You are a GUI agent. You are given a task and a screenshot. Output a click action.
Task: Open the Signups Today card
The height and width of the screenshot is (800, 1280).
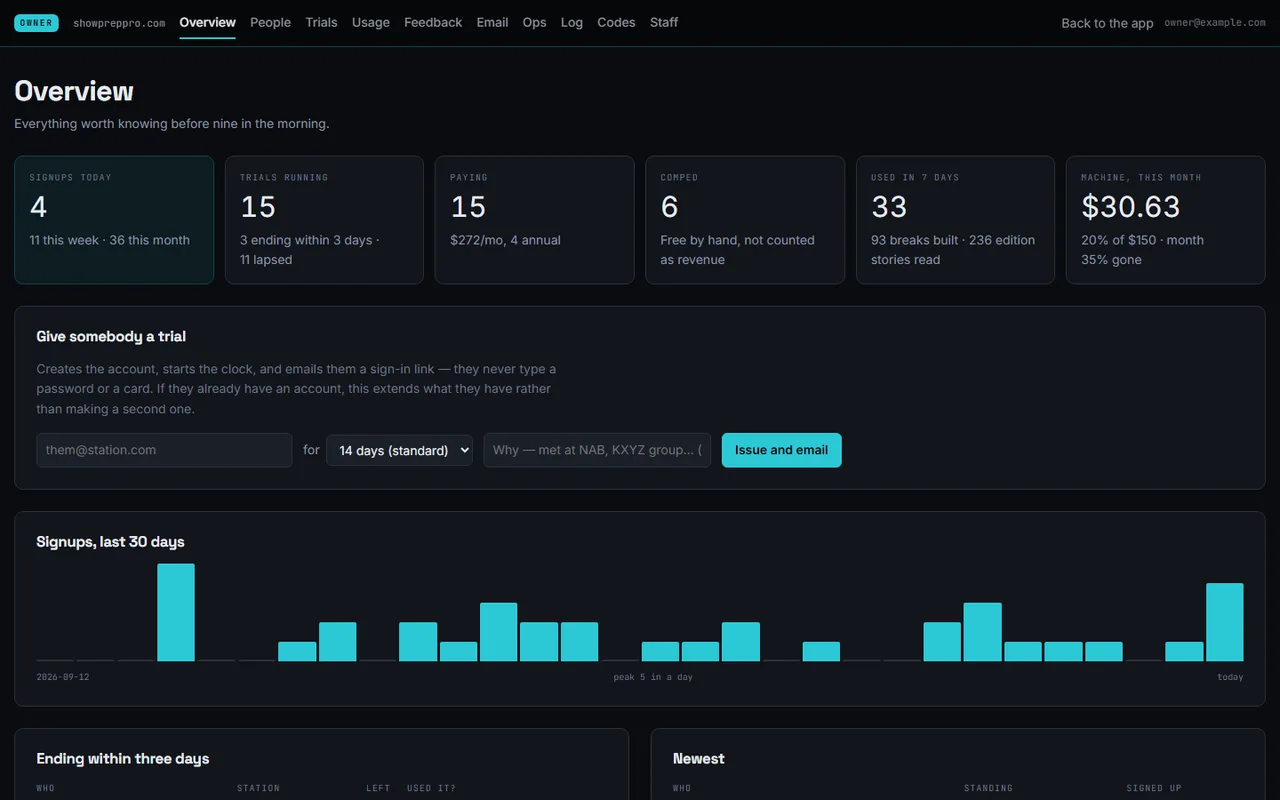(114, 220)
